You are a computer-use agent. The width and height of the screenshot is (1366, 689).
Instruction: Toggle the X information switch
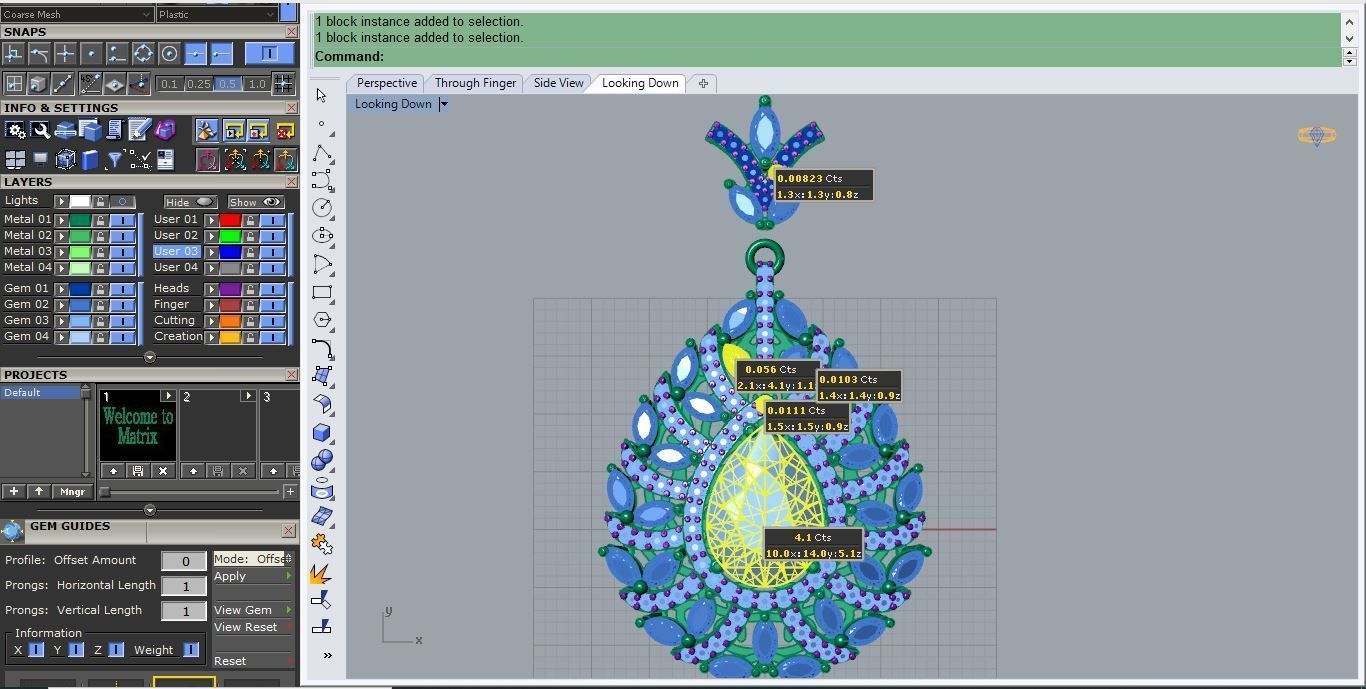[36, 650]
